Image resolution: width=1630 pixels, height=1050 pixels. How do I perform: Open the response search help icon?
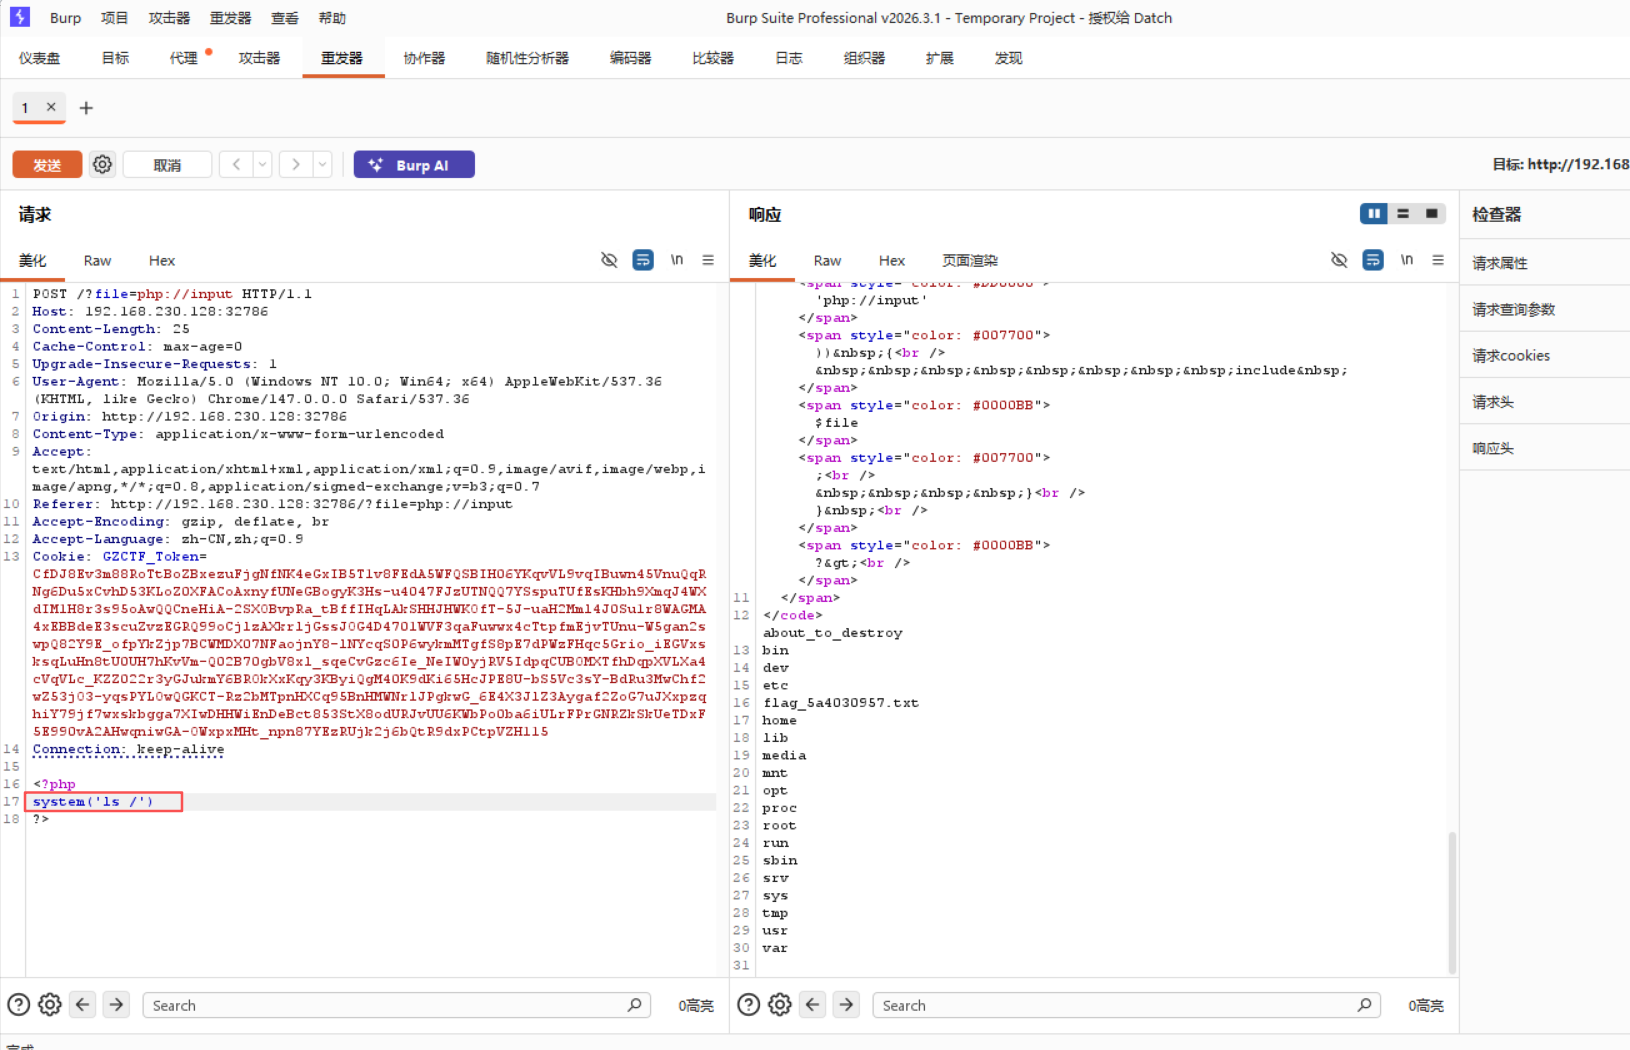point(748,1005)
